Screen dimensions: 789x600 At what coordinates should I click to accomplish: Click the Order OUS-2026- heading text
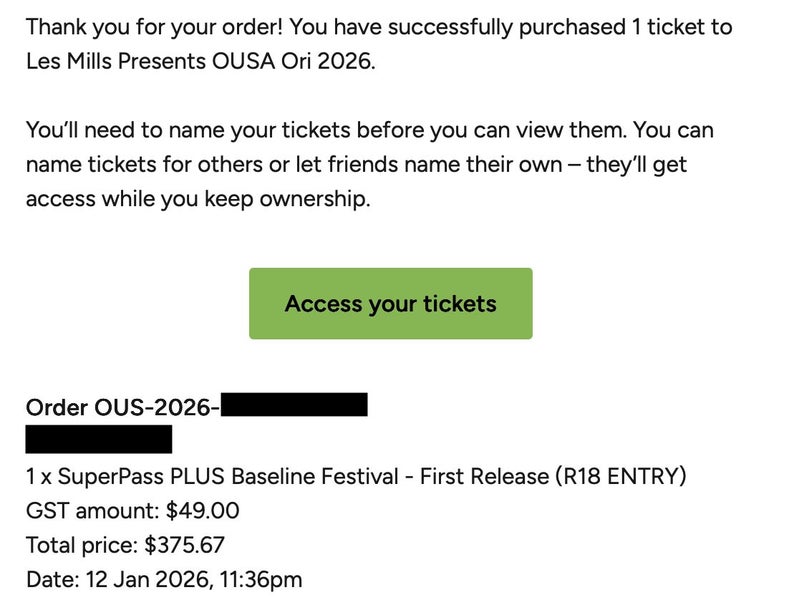click(122, 408)
